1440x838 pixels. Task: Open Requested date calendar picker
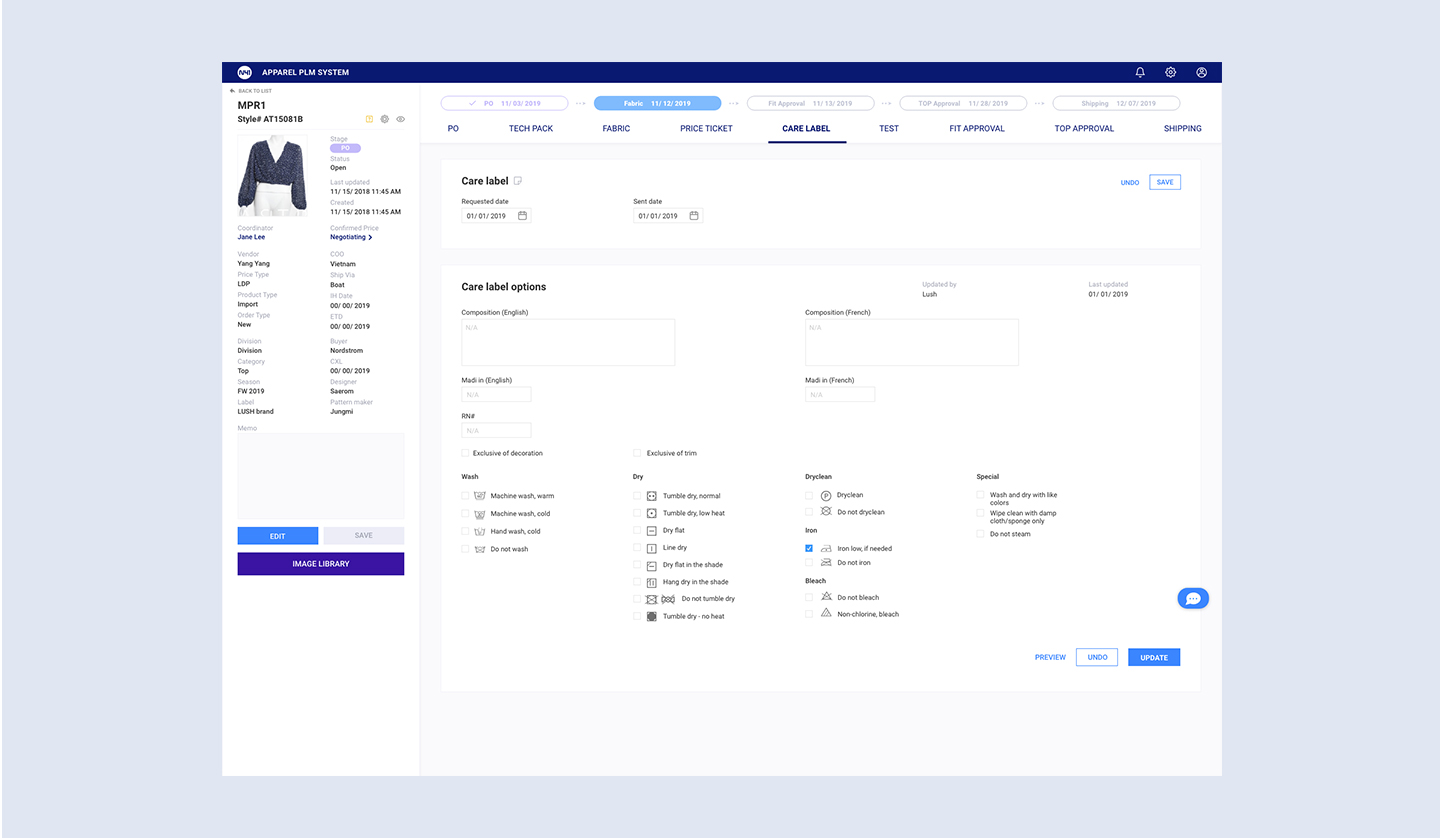(522, 216)
